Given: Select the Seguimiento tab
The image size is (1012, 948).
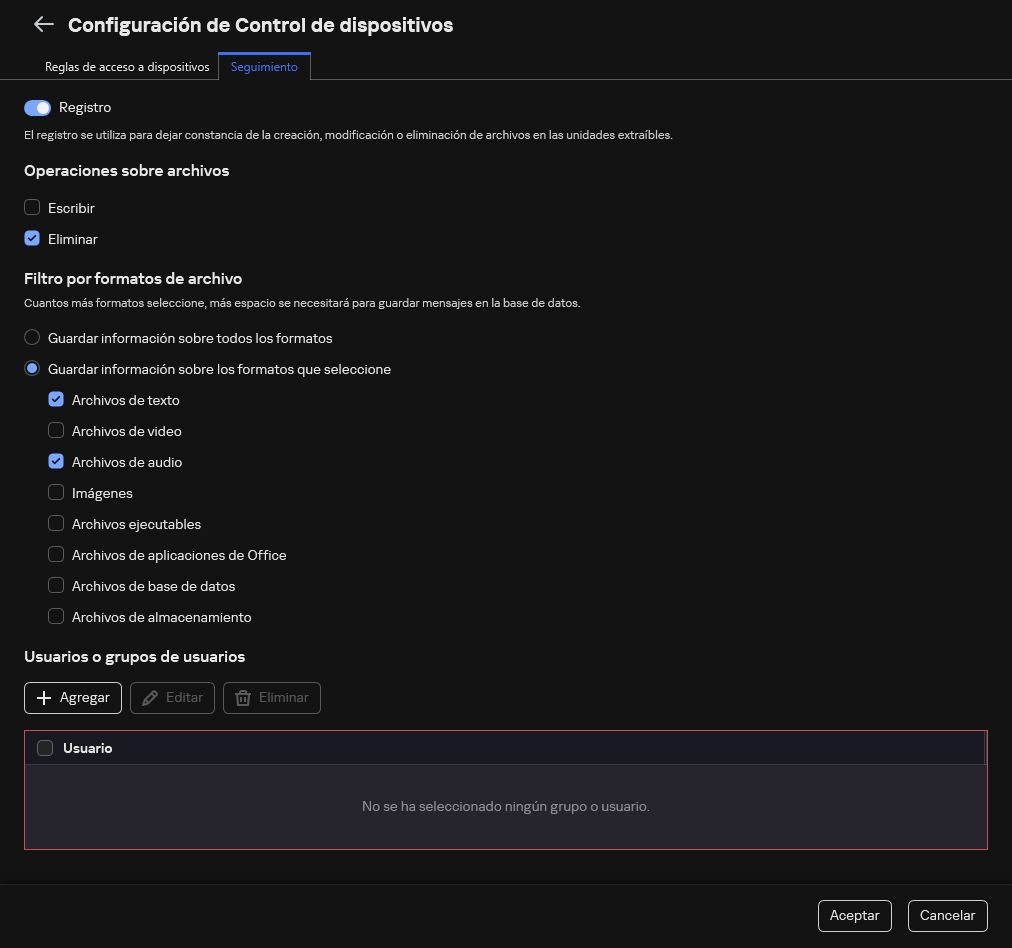Looking at the screenshot, I should [263, 66].
